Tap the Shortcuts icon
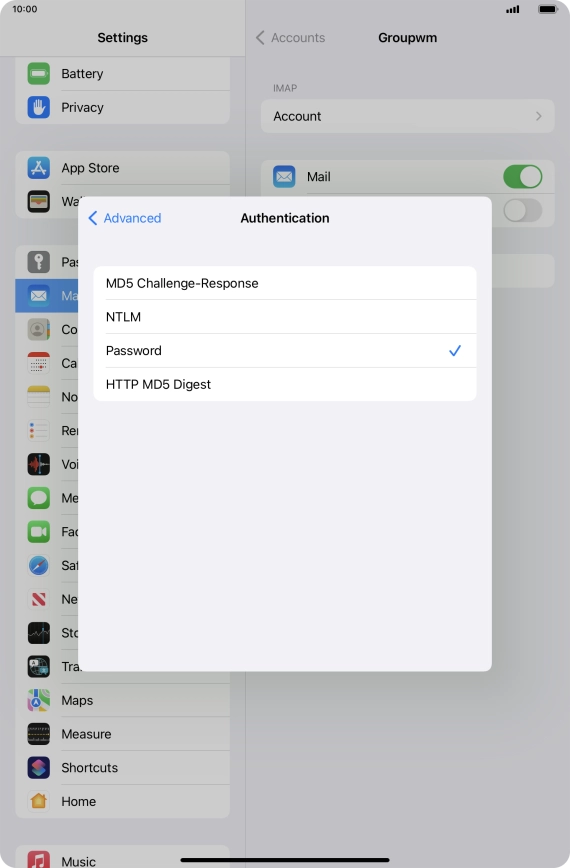Image resolution: width=570 pixels, height=868 pixels. click(x=39, y=768)
